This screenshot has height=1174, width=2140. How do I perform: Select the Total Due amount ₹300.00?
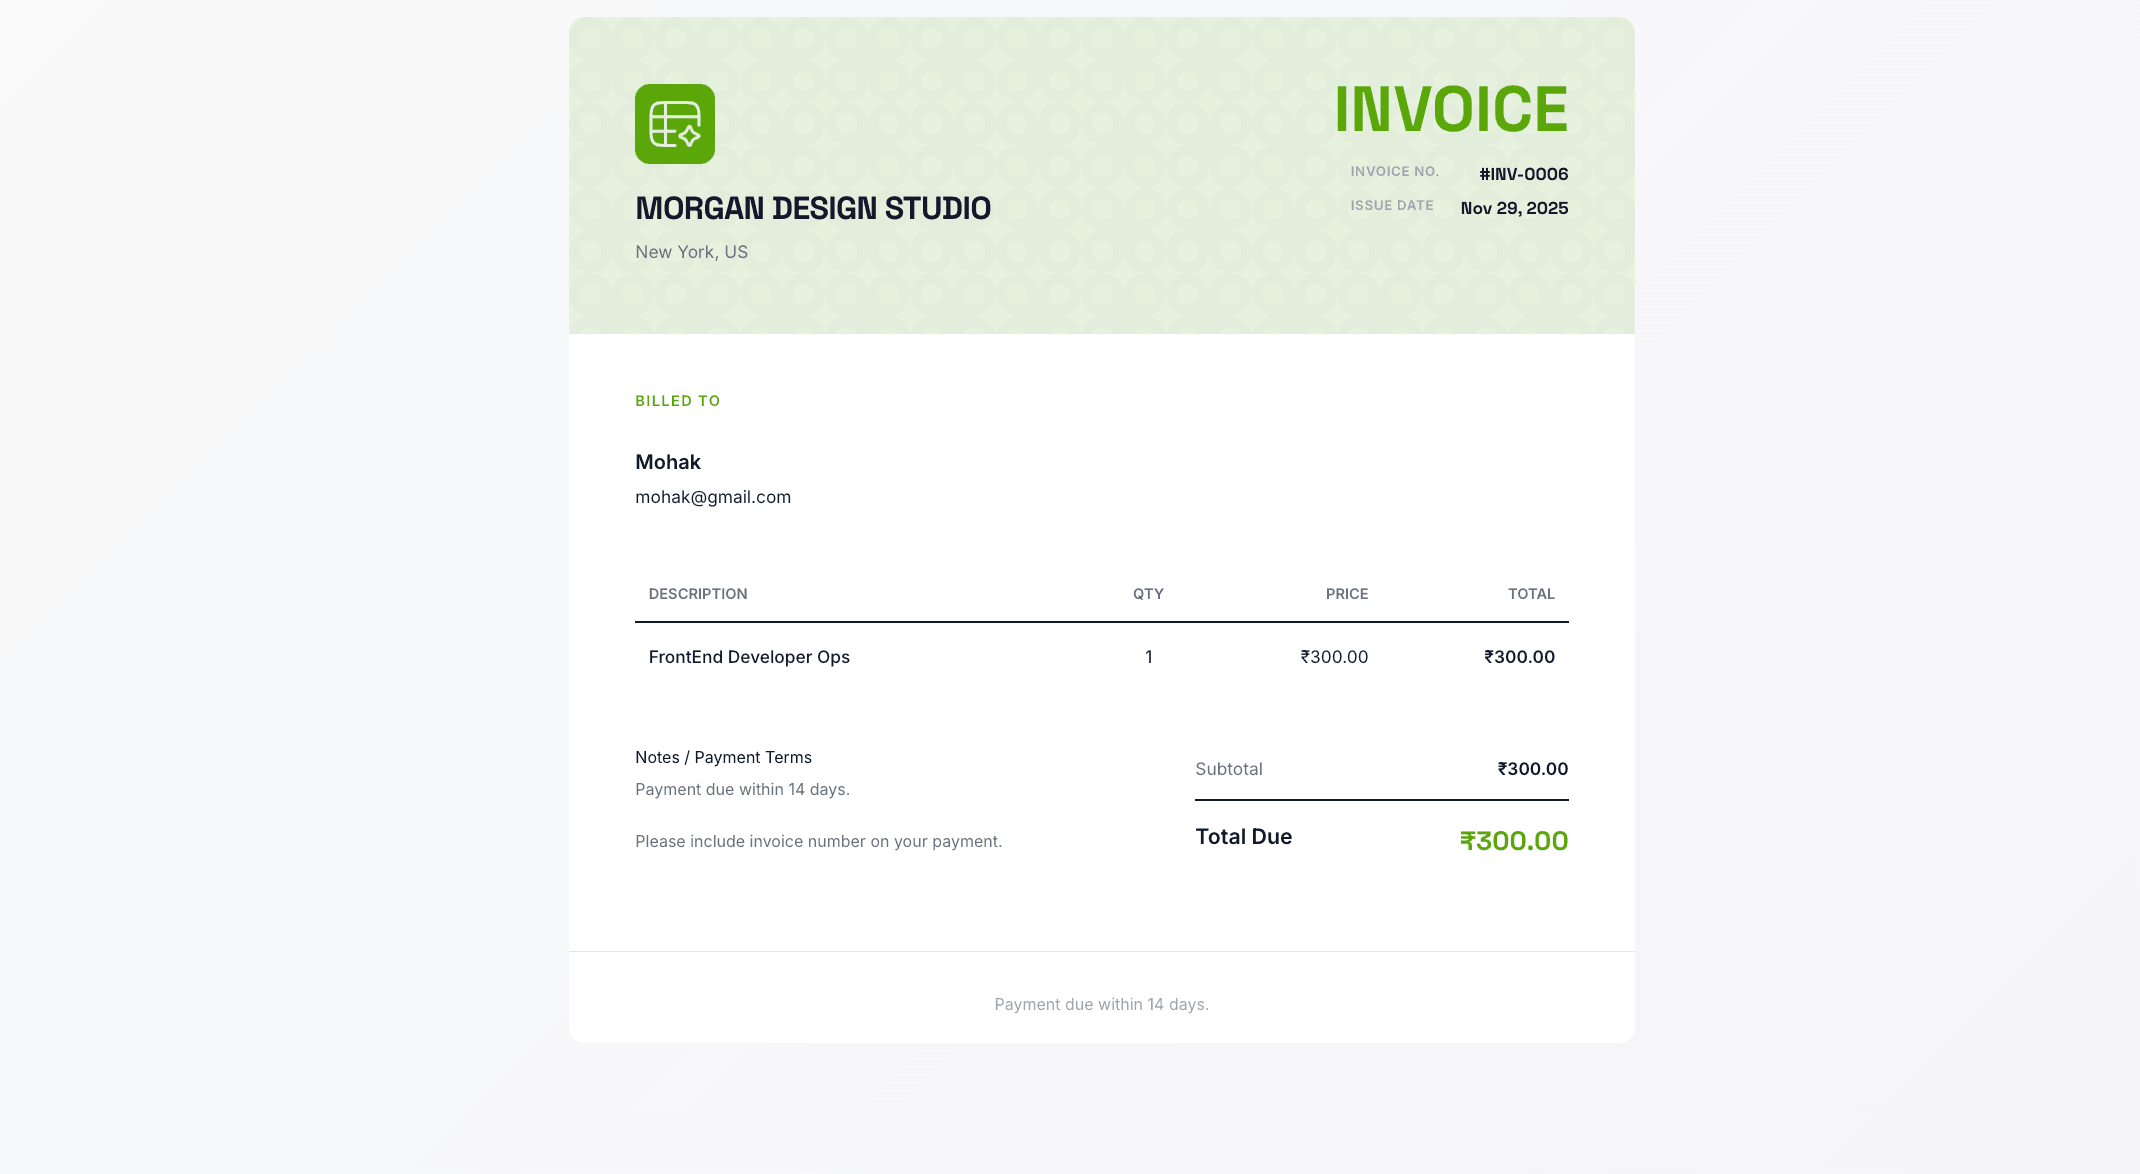1514,840
